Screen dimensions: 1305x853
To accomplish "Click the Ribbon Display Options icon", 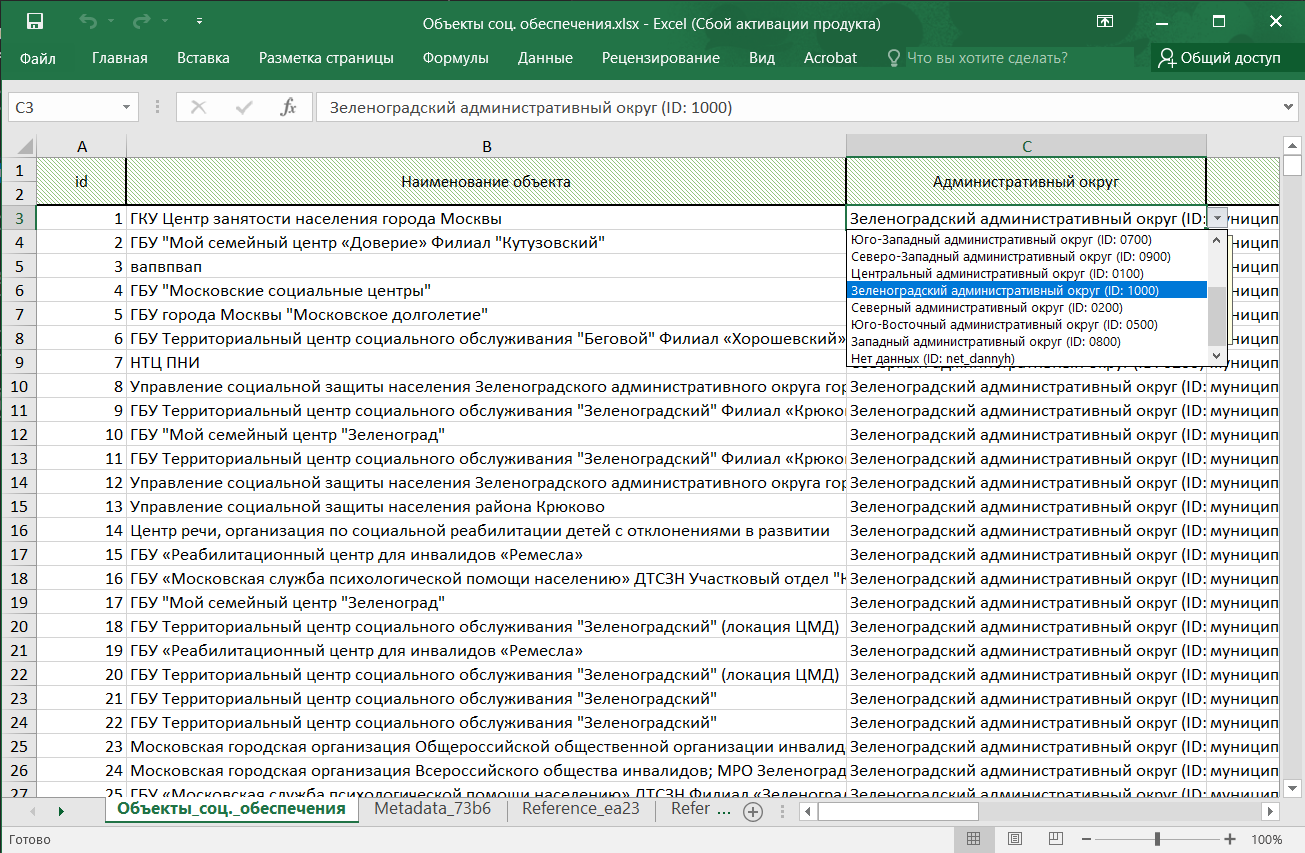I will pos(1105,21).
